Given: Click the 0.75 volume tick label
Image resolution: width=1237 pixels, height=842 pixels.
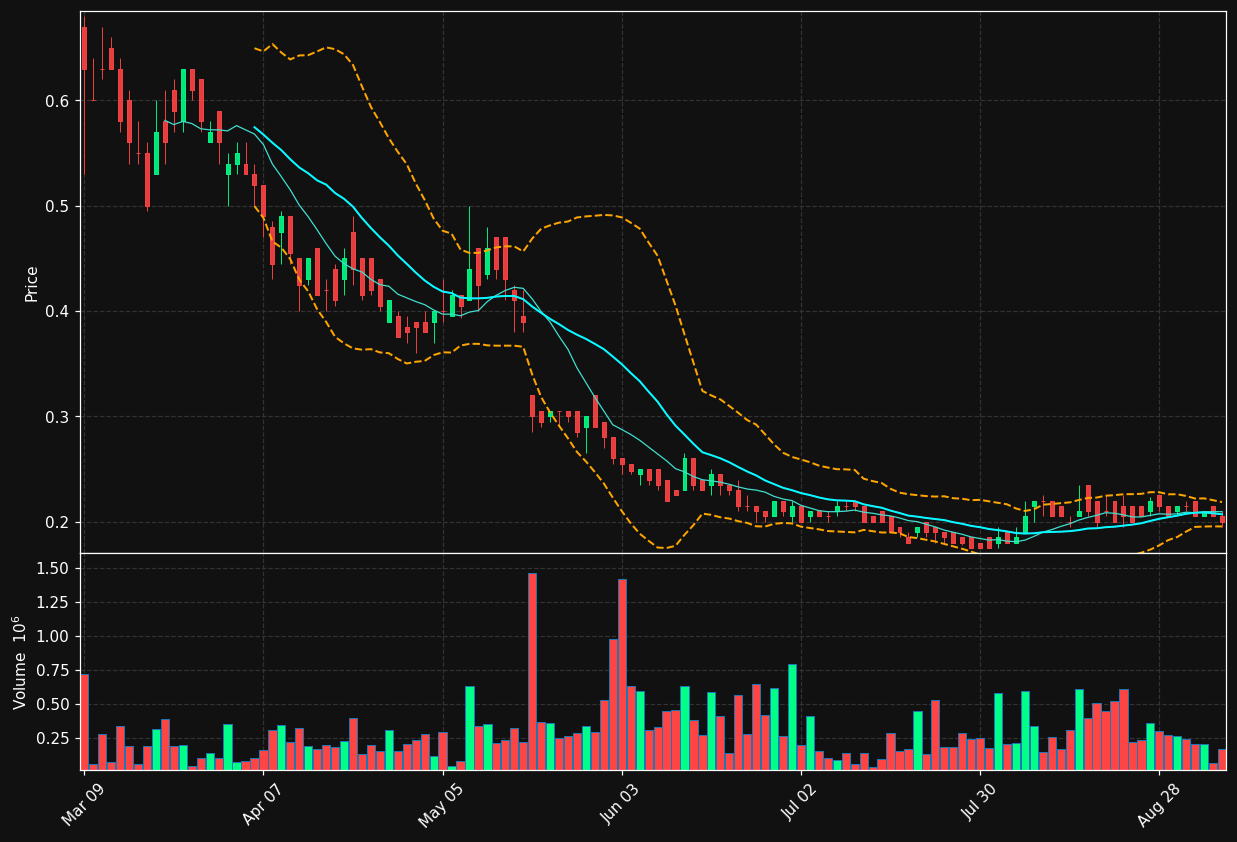Looking at the screenshot, I should click(52, 670).
